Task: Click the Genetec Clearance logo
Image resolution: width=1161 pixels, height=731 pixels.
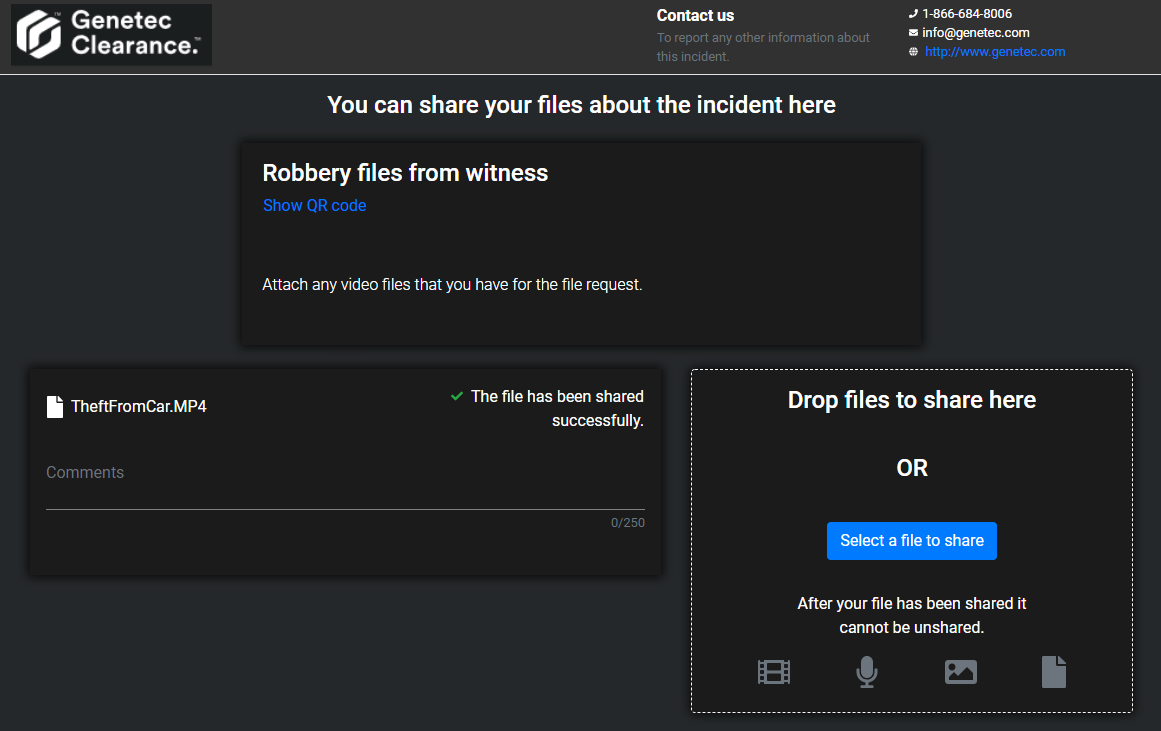Action: (x=112, y=35)
